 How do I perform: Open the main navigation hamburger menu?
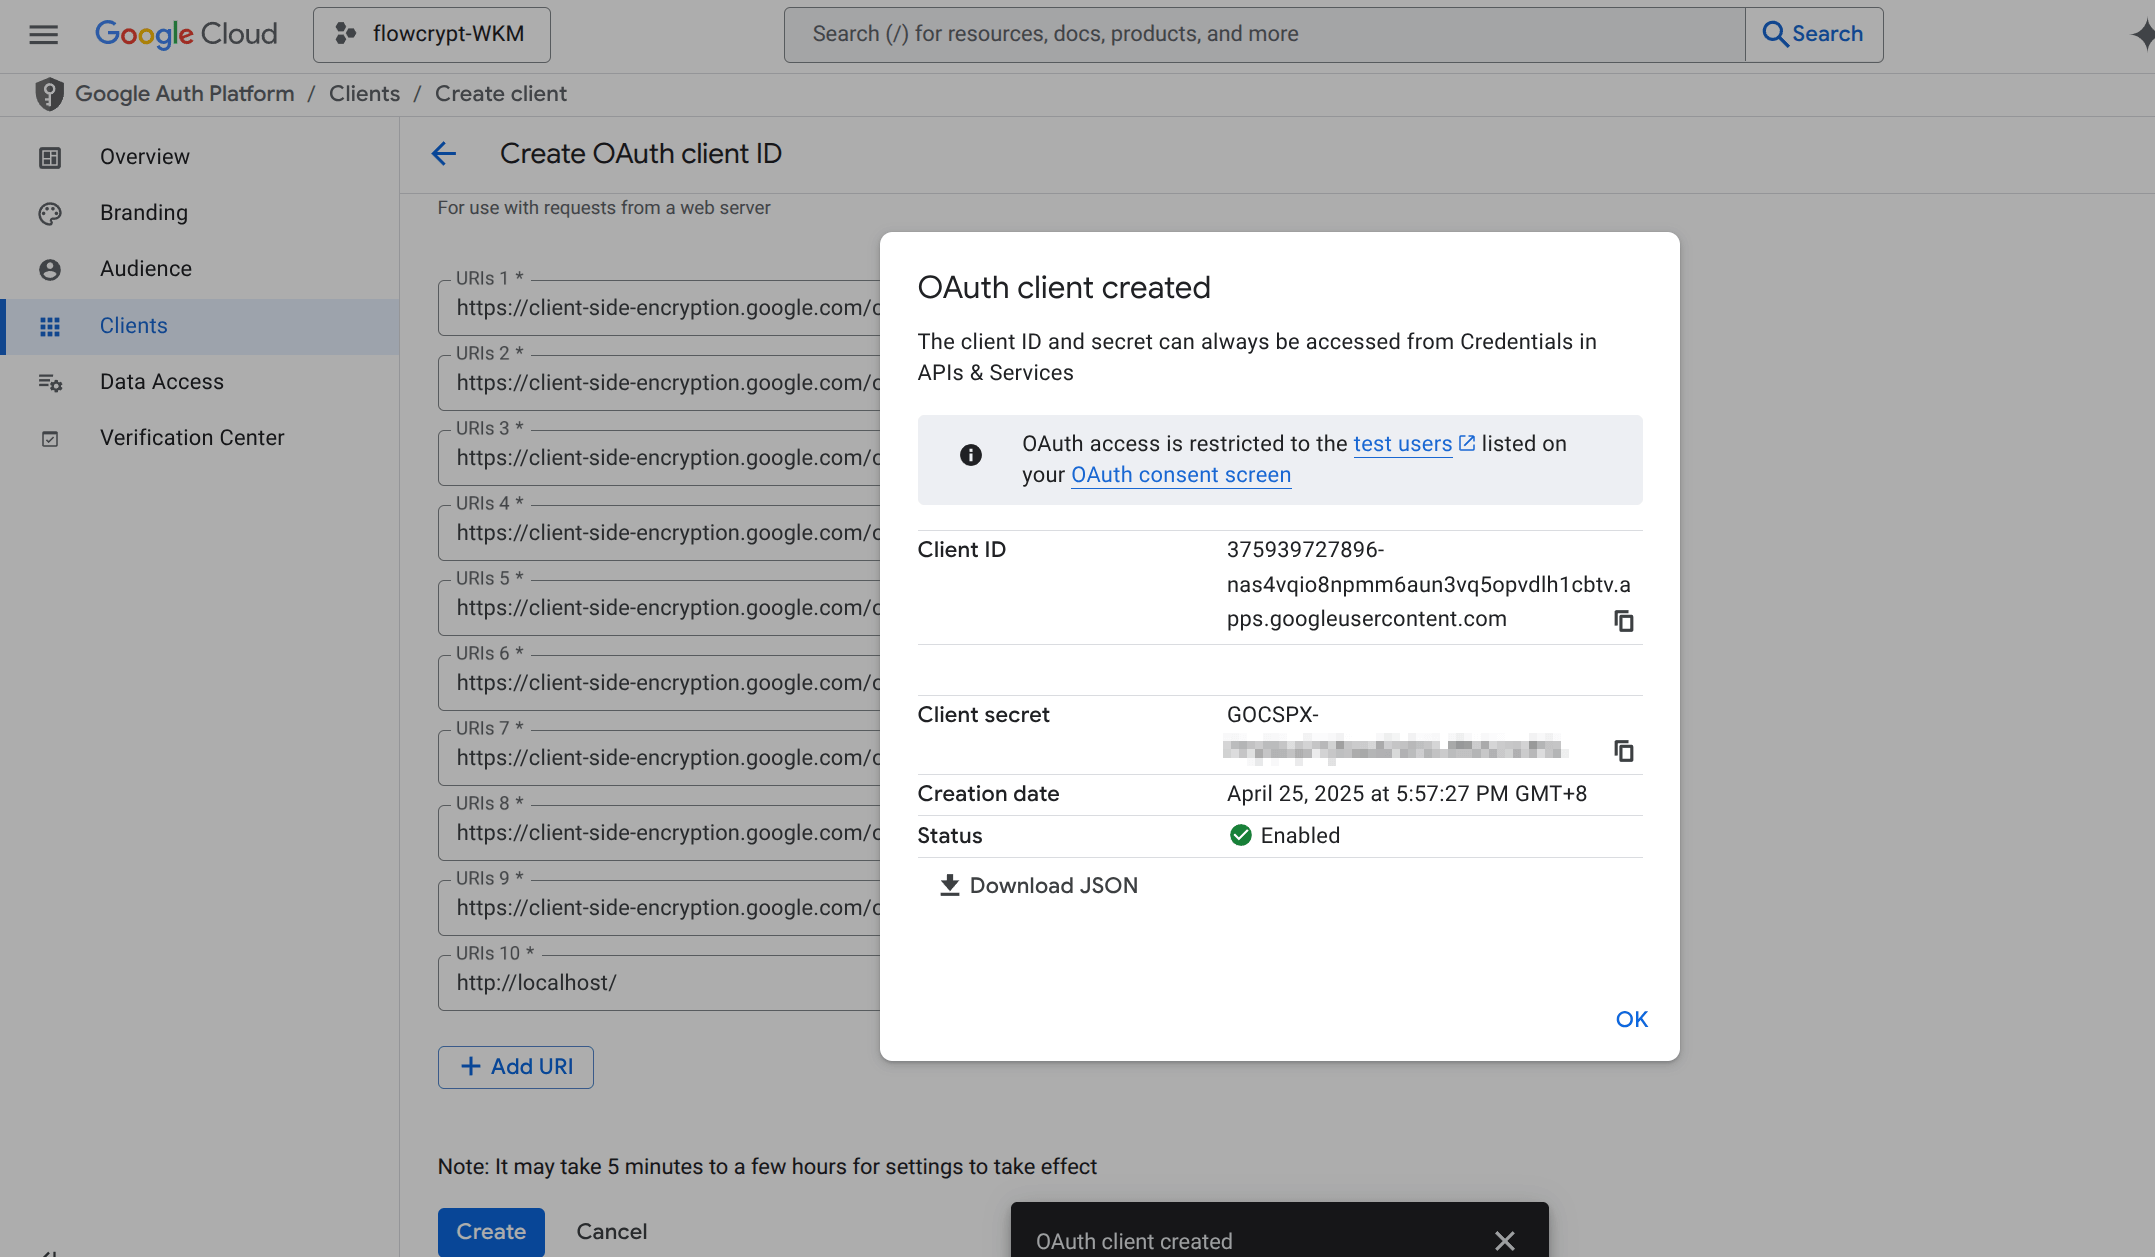[x=43, y=35]
